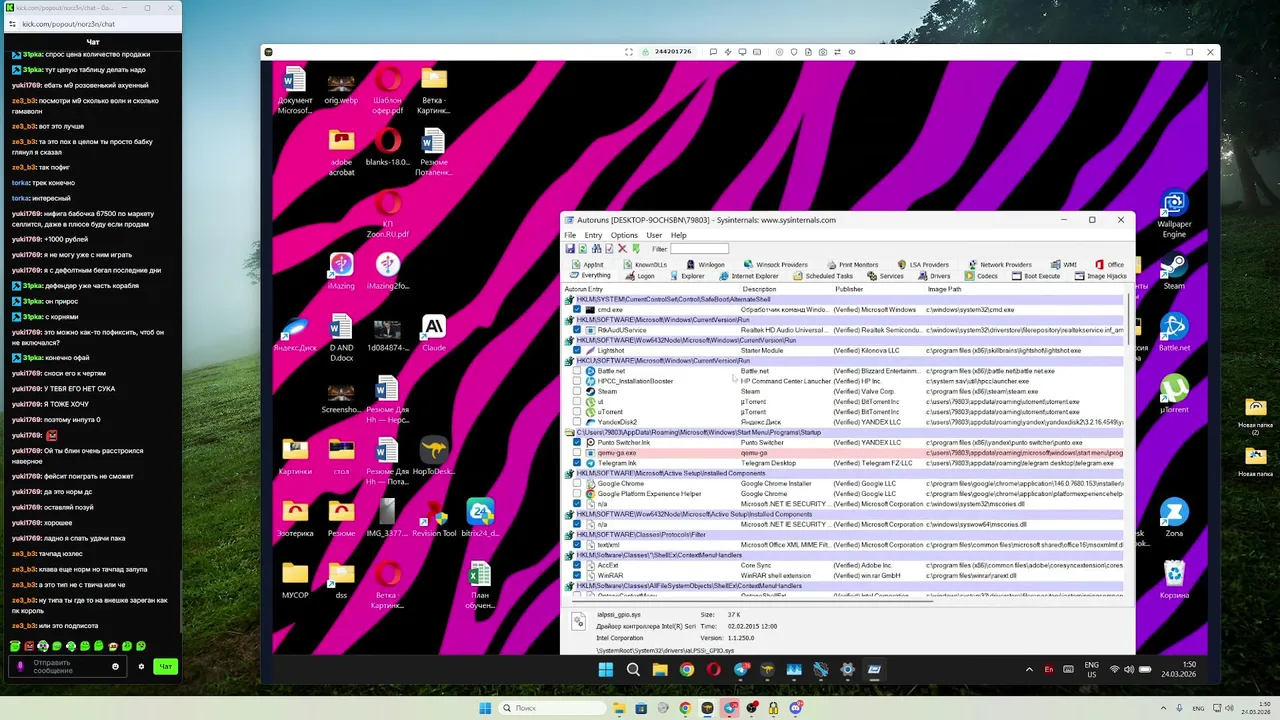
Task: Enable the Steam autorun checkbox
Action: [577, 391]
